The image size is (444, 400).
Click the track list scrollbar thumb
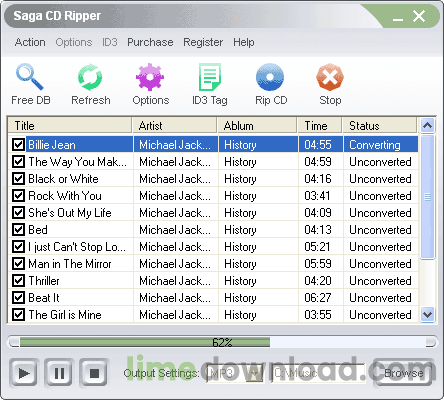coord(427,197)
